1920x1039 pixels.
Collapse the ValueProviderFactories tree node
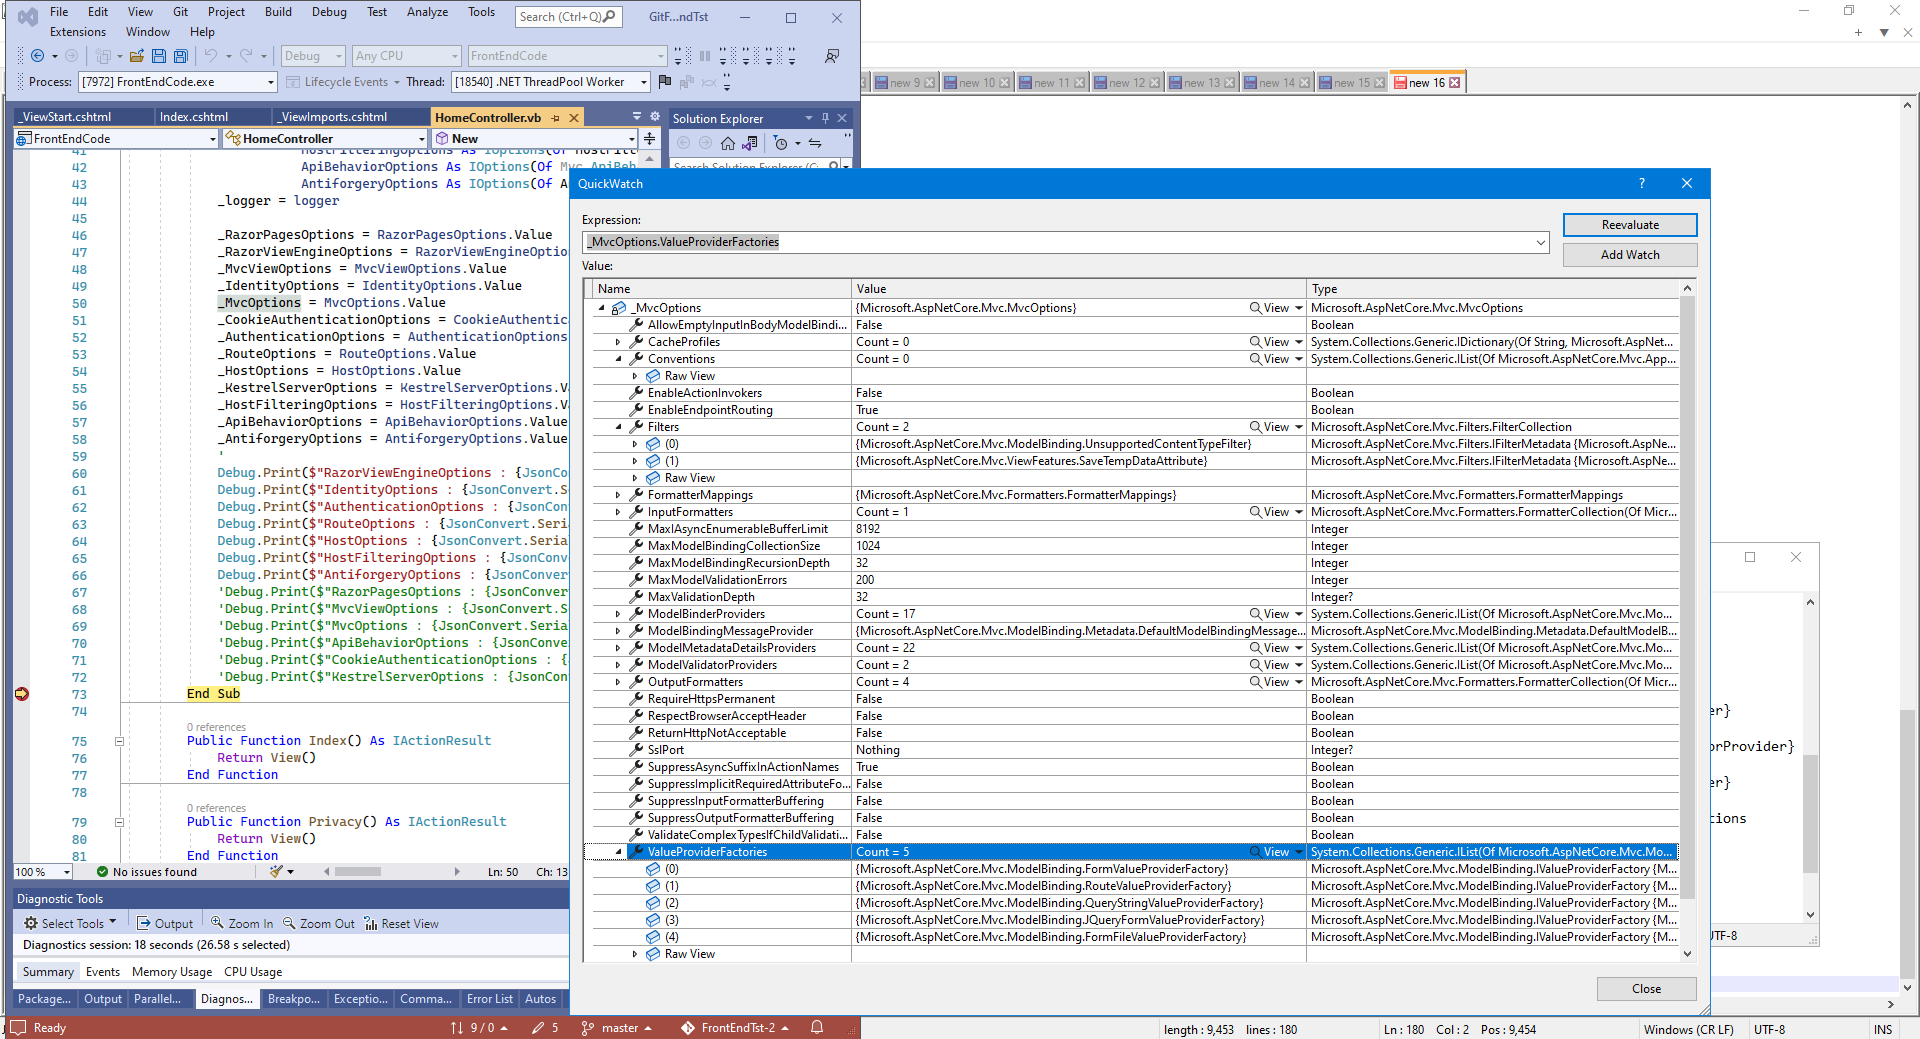(618, 852)
